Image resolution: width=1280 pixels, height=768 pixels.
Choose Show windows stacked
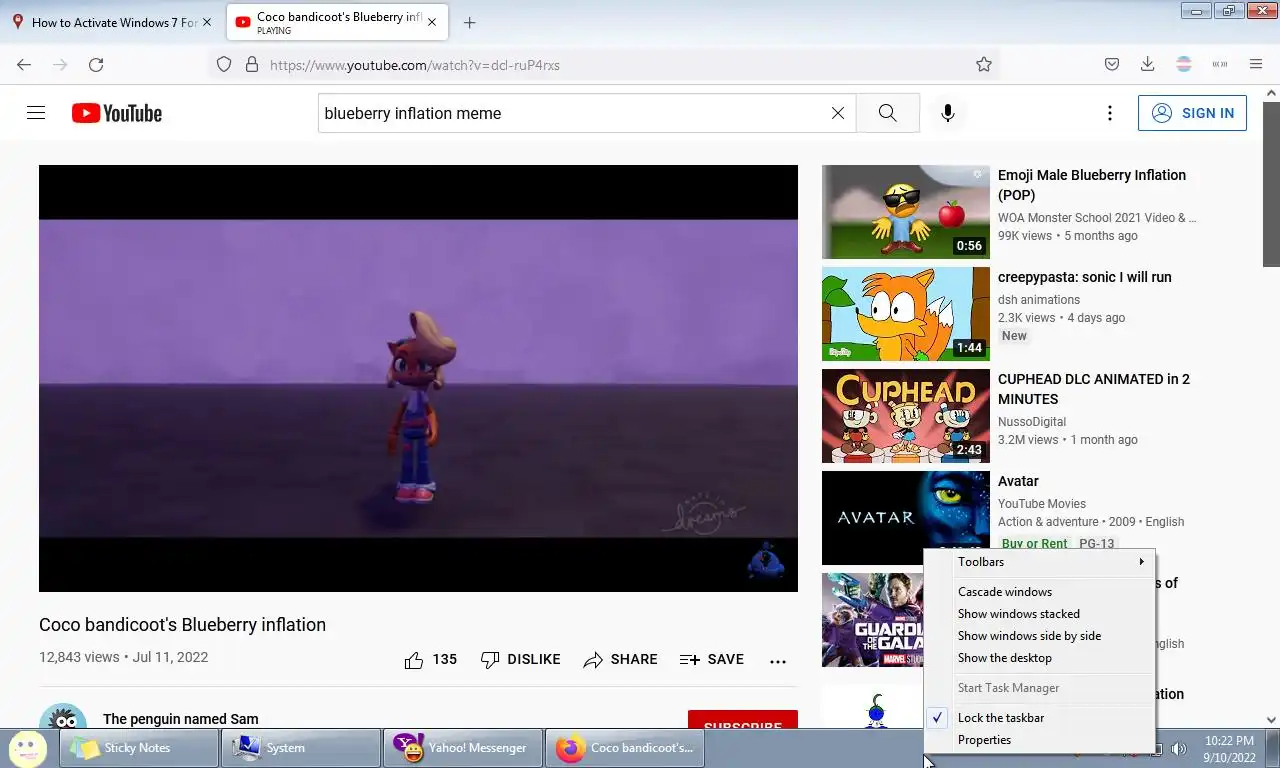(x=1039, y=614)
